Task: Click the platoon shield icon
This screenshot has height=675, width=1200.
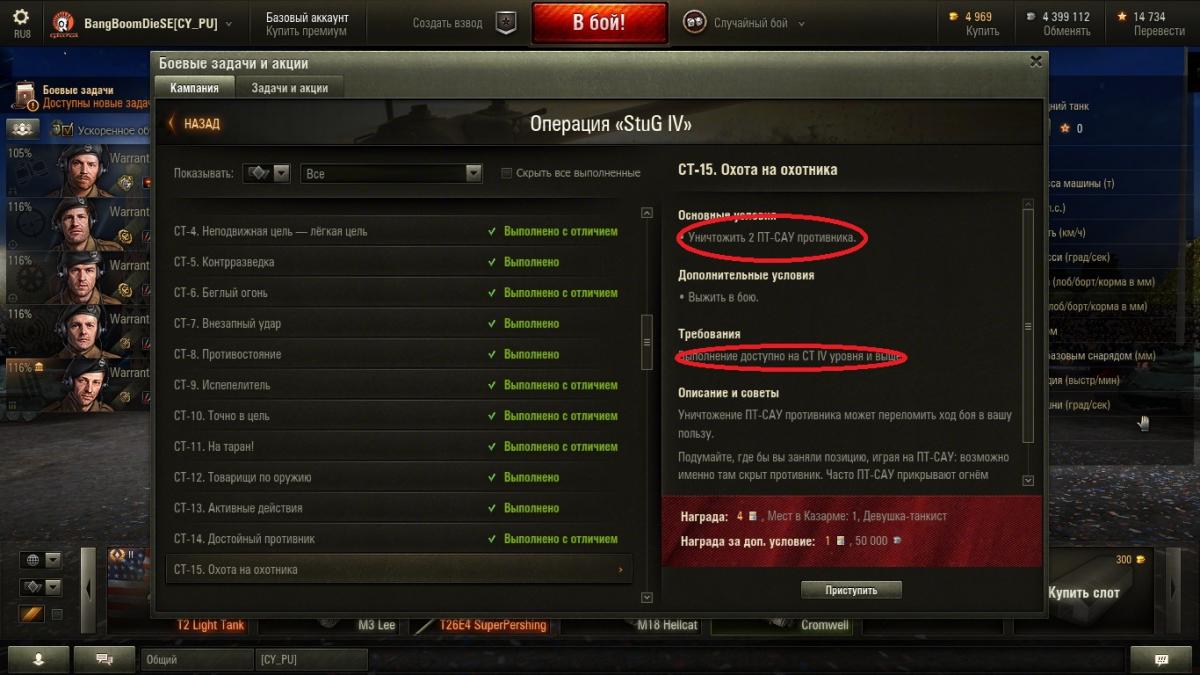Action: (506, 23)
